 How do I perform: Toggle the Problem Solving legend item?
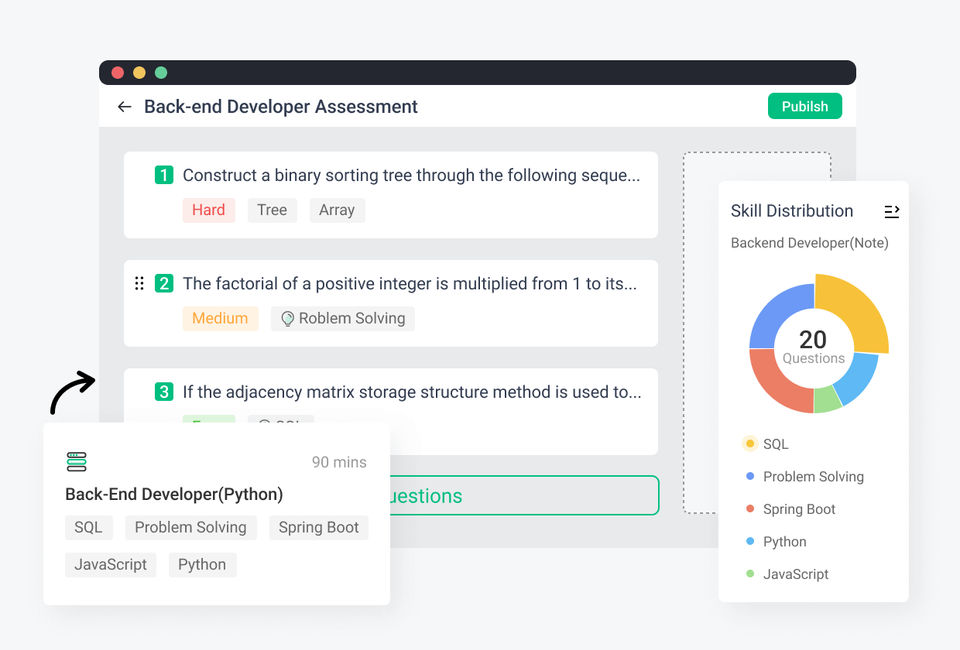[x=812, y=477]
